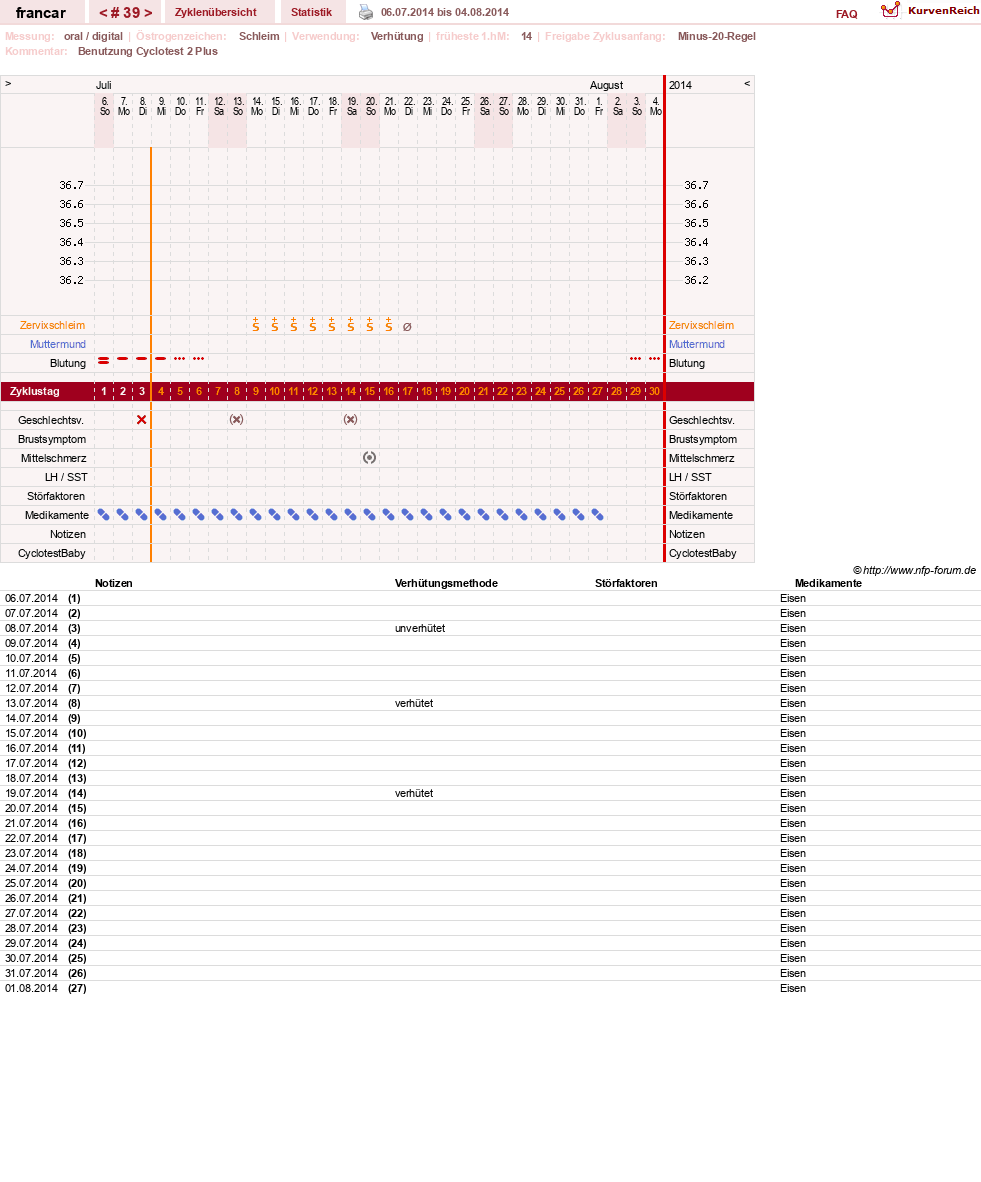This screenshot has width=981, height=1182.
Task: Collapse chart with right '<' arrow
Action: point(746,84)
